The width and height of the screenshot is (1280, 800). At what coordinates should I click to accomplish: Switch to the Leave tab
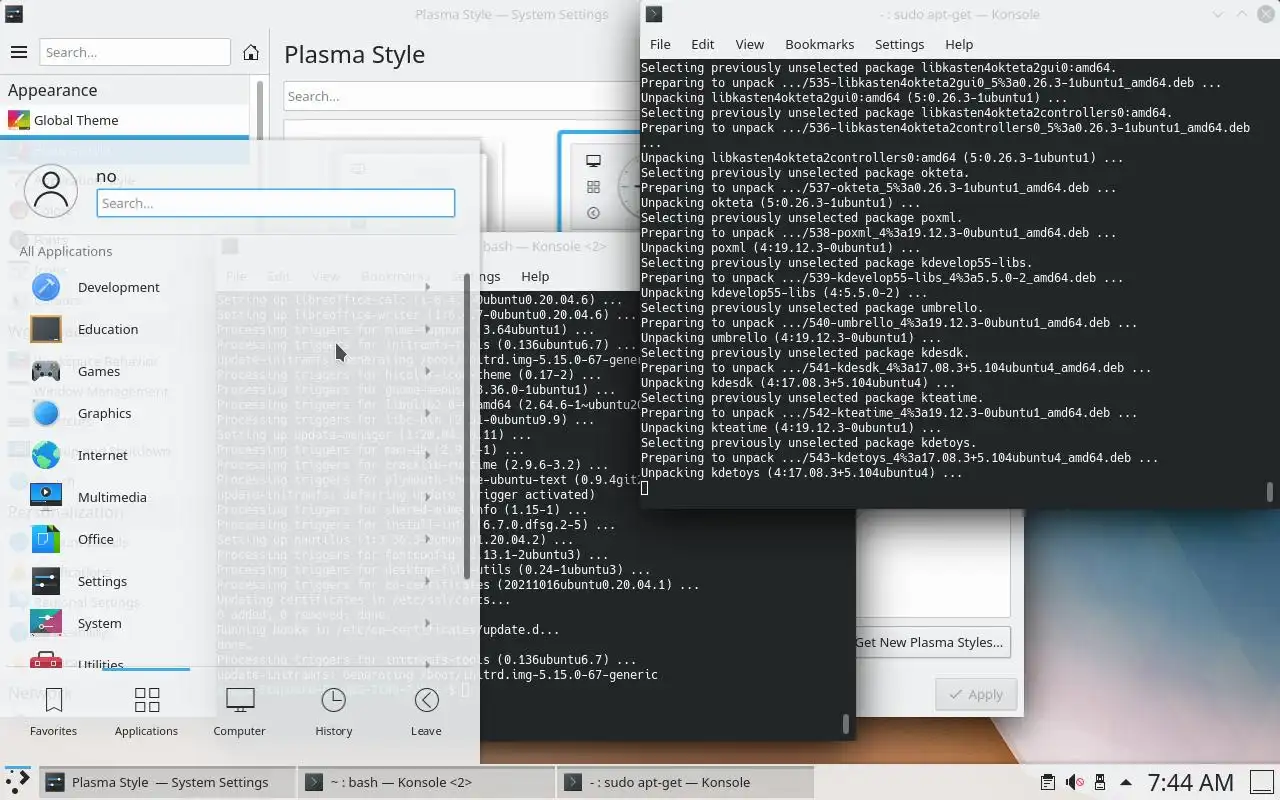tap(426, 712)
